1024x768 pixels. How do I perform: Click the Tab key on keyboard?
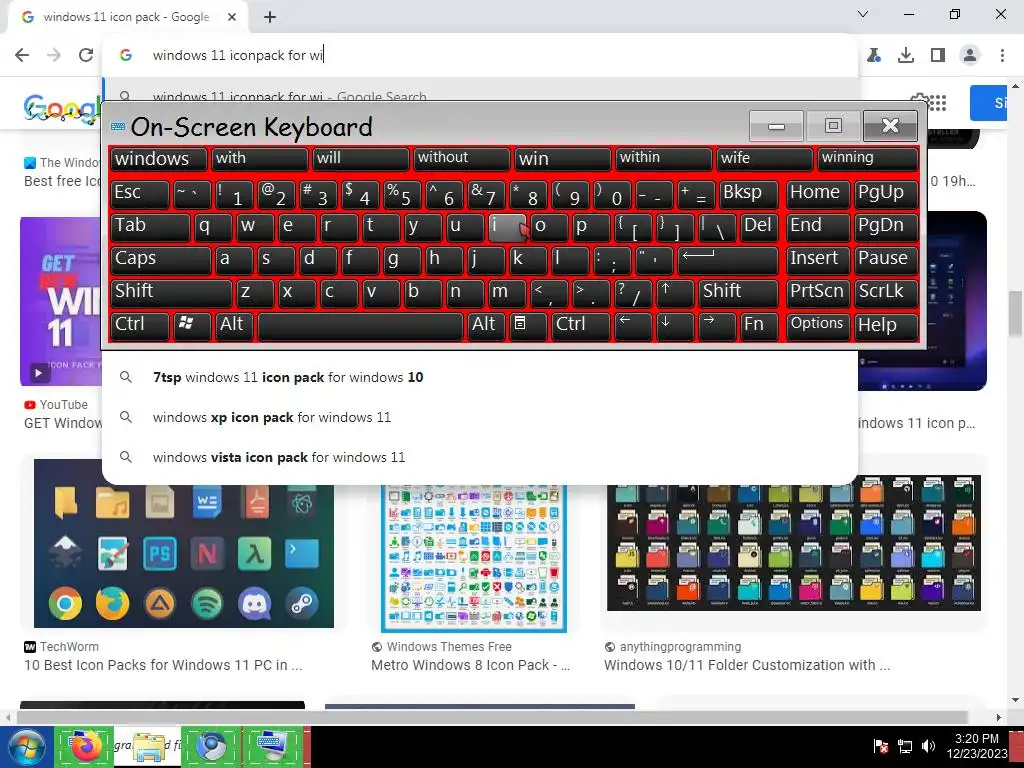click(x=150, y=227)
